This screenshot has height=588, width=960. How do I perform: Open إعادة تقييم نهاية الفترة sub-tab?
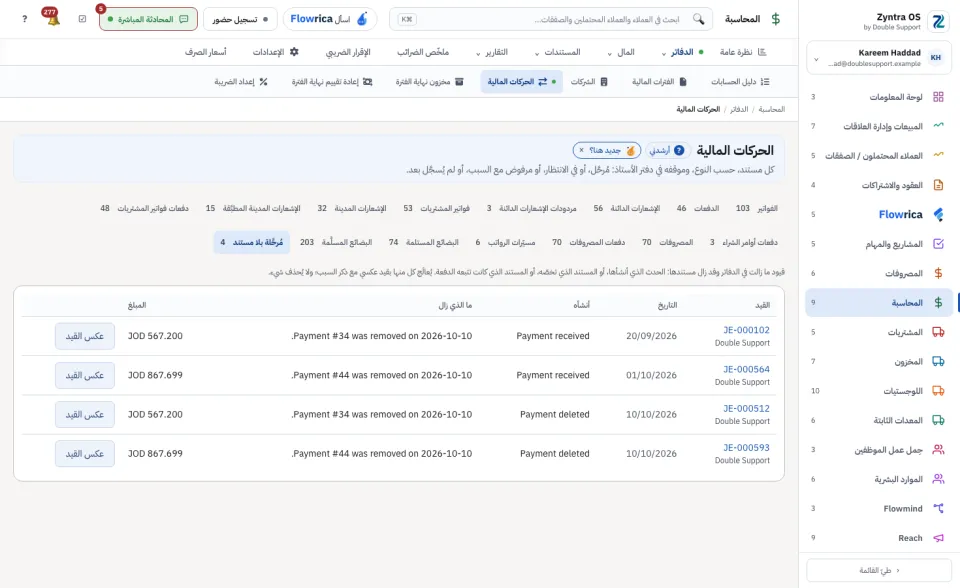pos(332,81)
